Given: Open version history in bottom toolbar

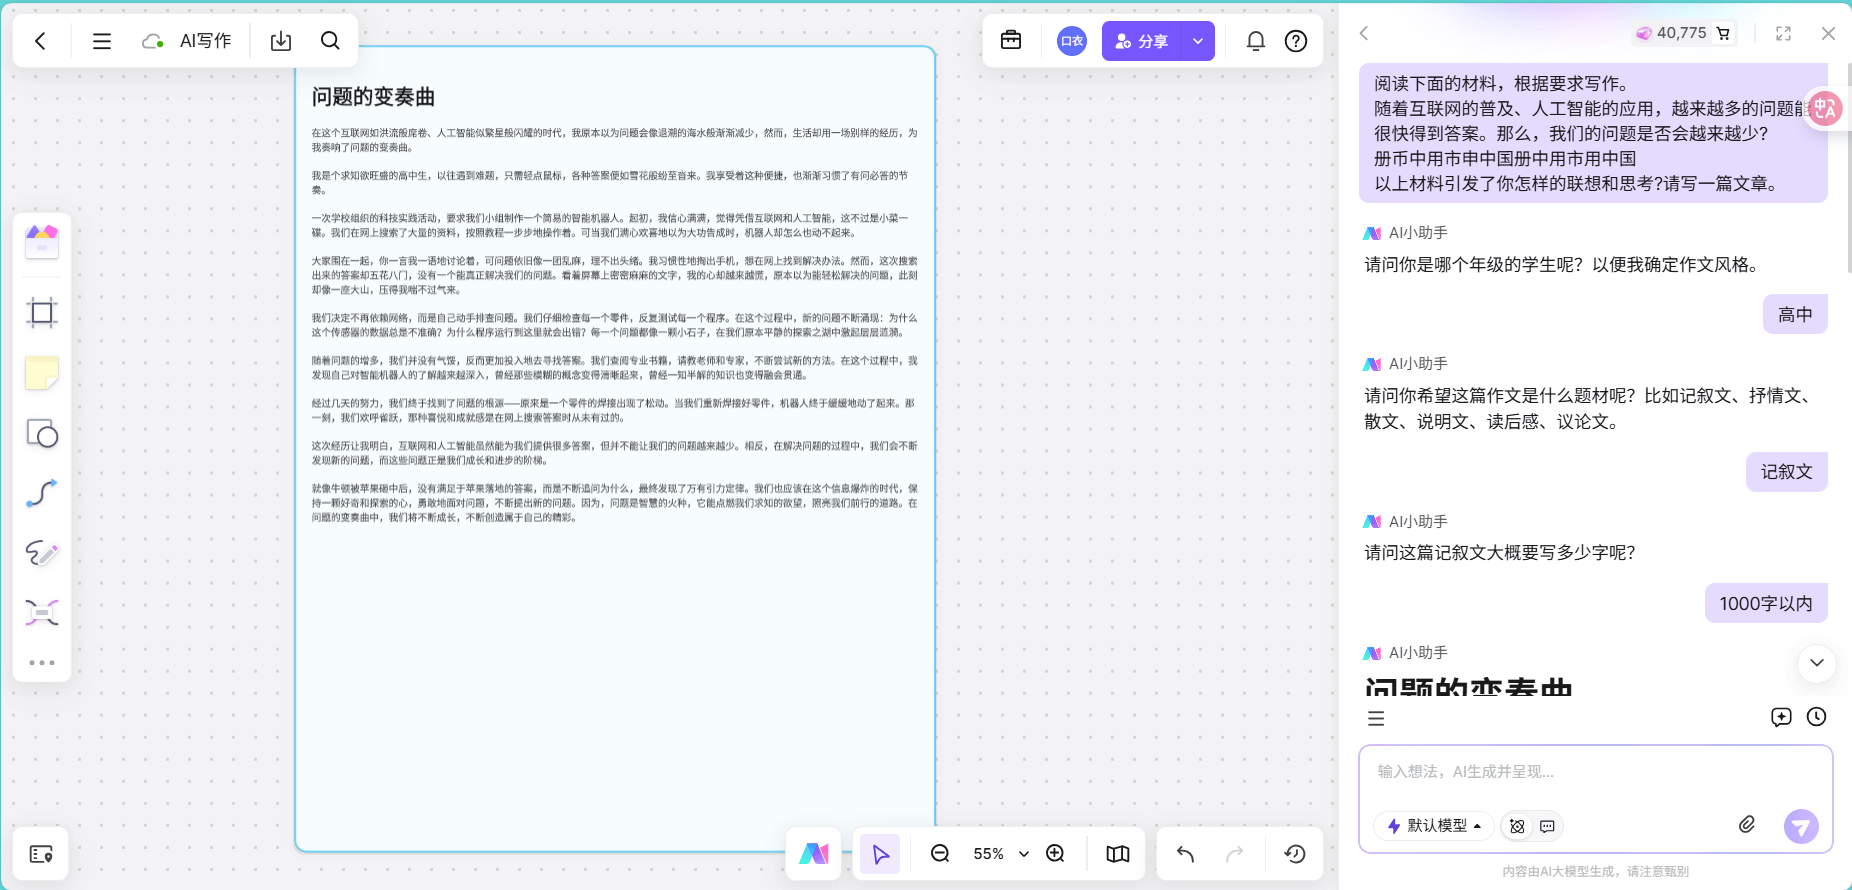Looking at the screenshot, I should pos(1294,854).
